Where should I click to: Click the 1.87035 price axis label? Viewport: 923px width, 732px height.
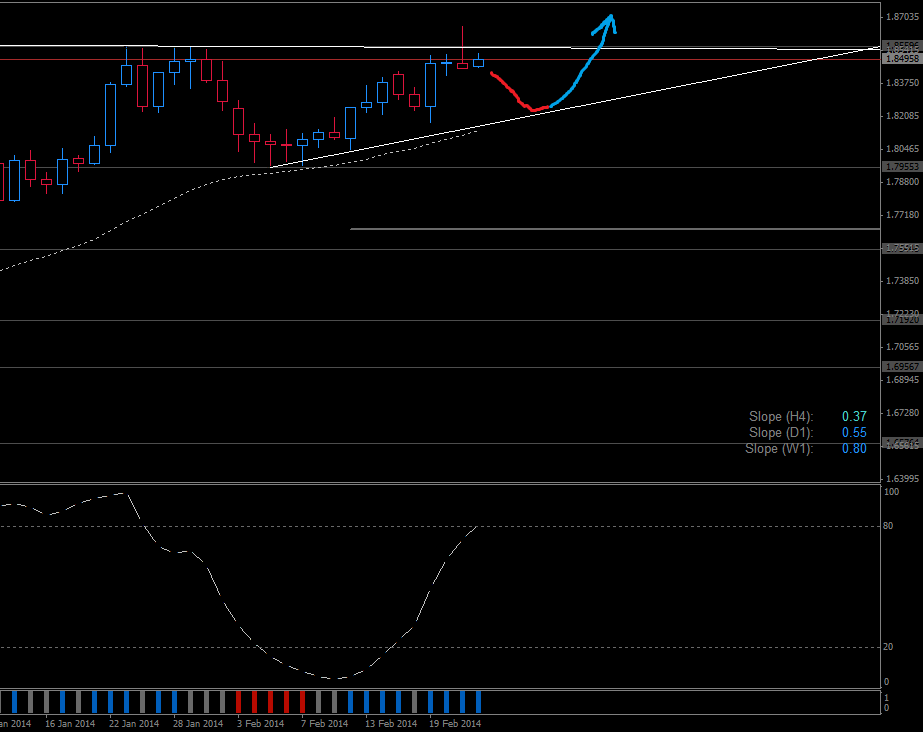click(902, 17)
